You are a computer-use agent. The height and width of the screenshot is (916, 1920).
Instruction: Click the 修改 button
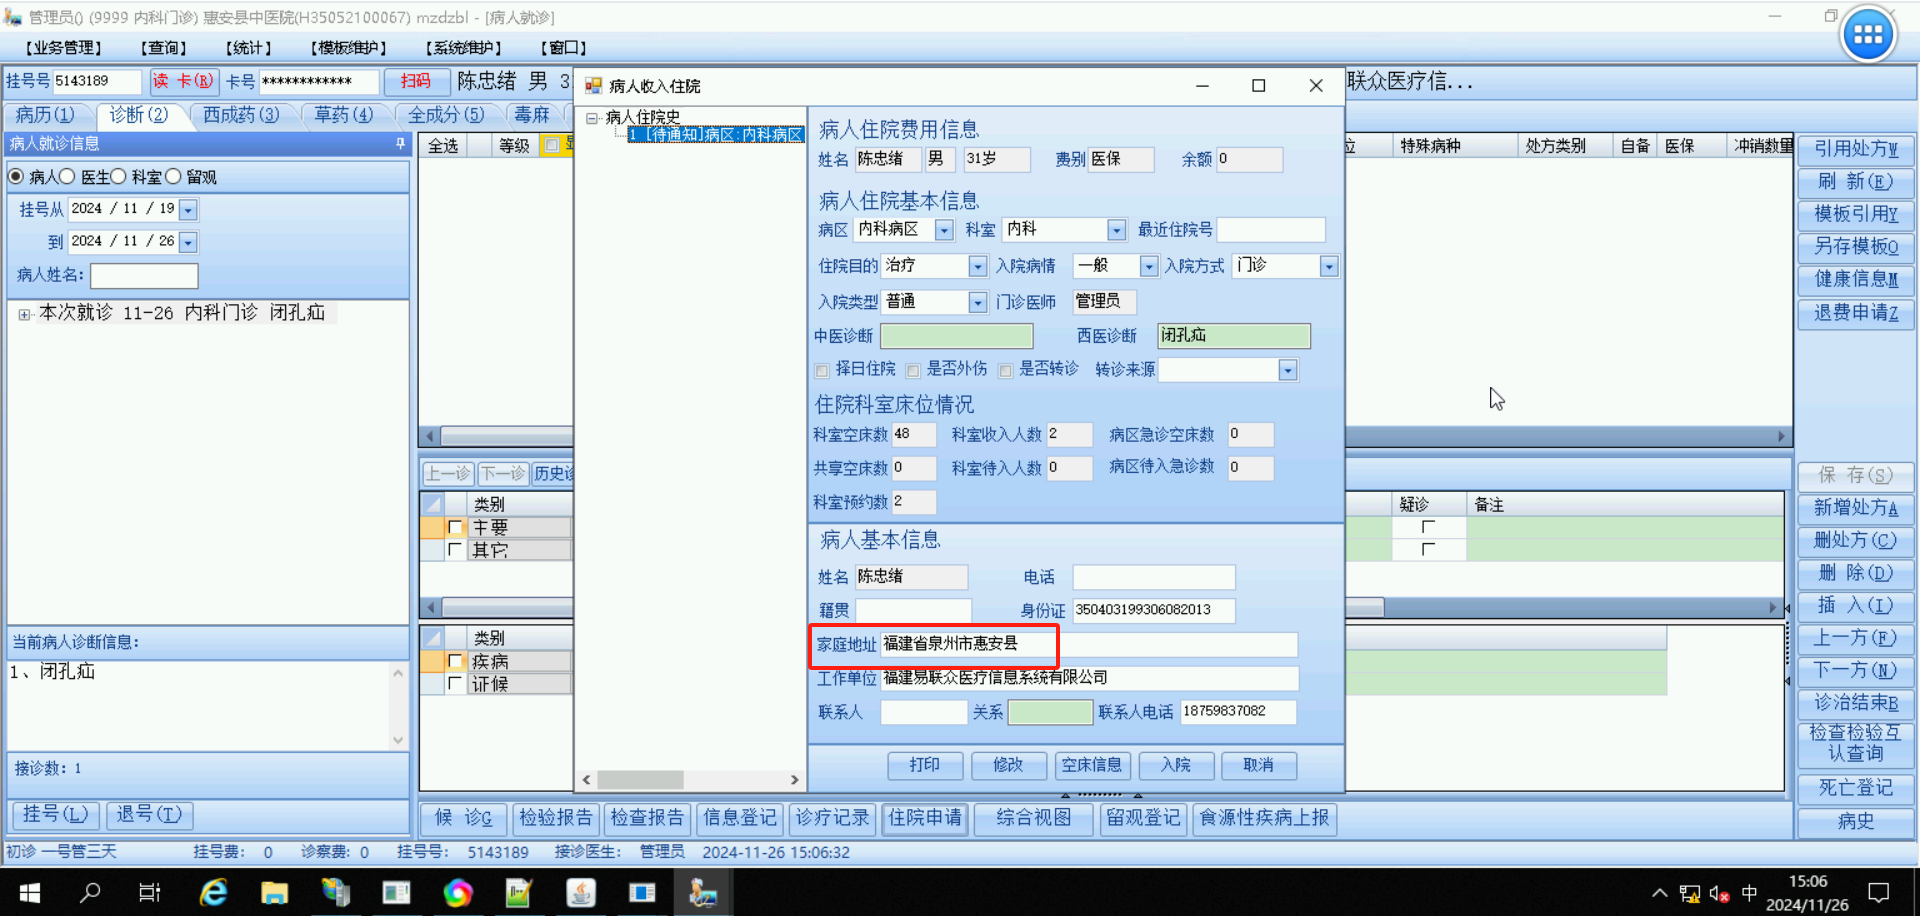(x=1008, y=765)
